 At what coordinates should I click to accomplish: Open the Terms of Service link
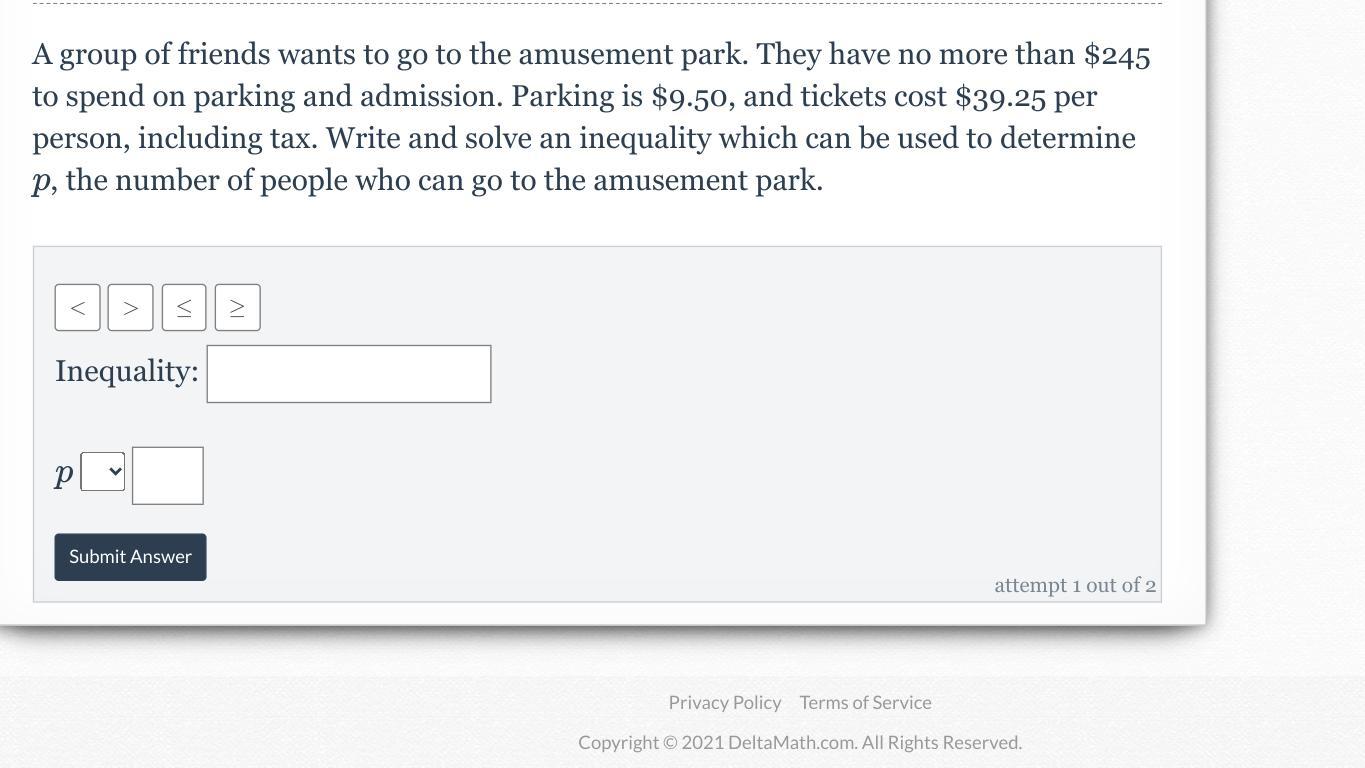pos(865,703)
